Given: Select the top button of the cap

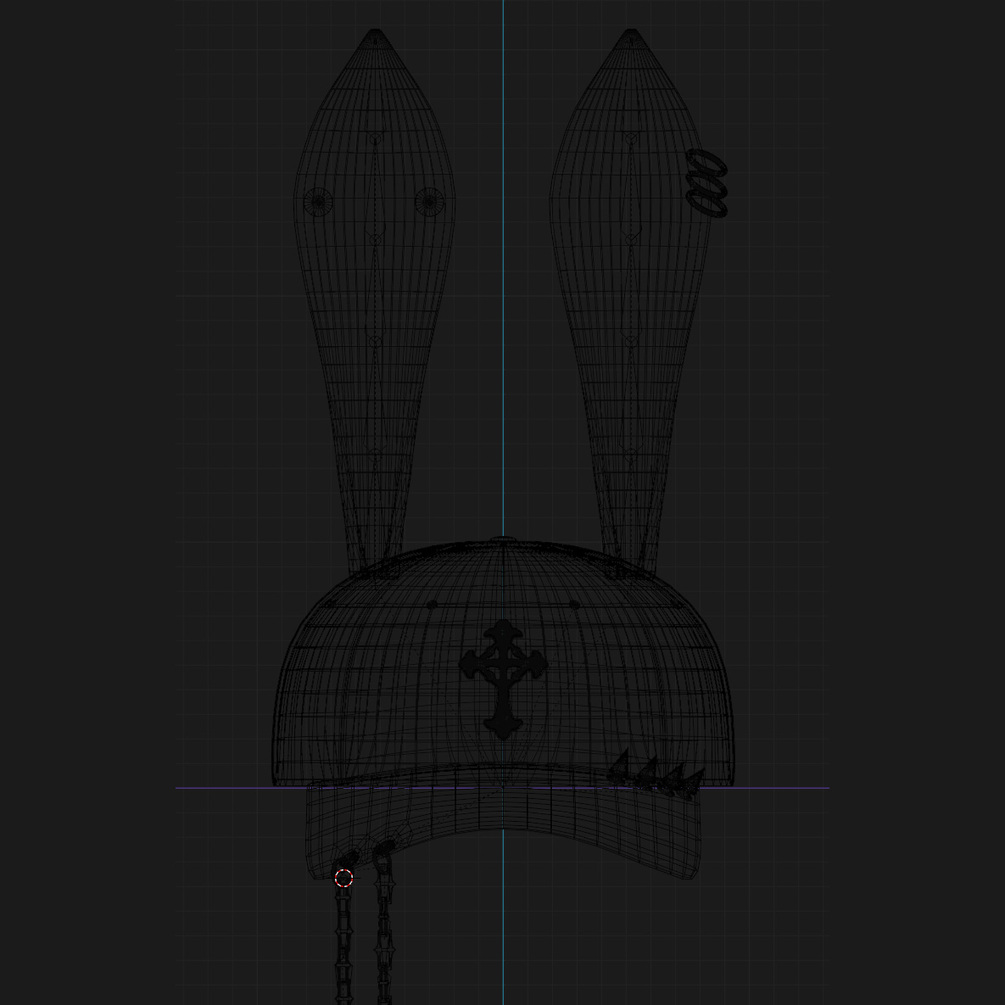Looking at the screenshot, I should 503,539.
